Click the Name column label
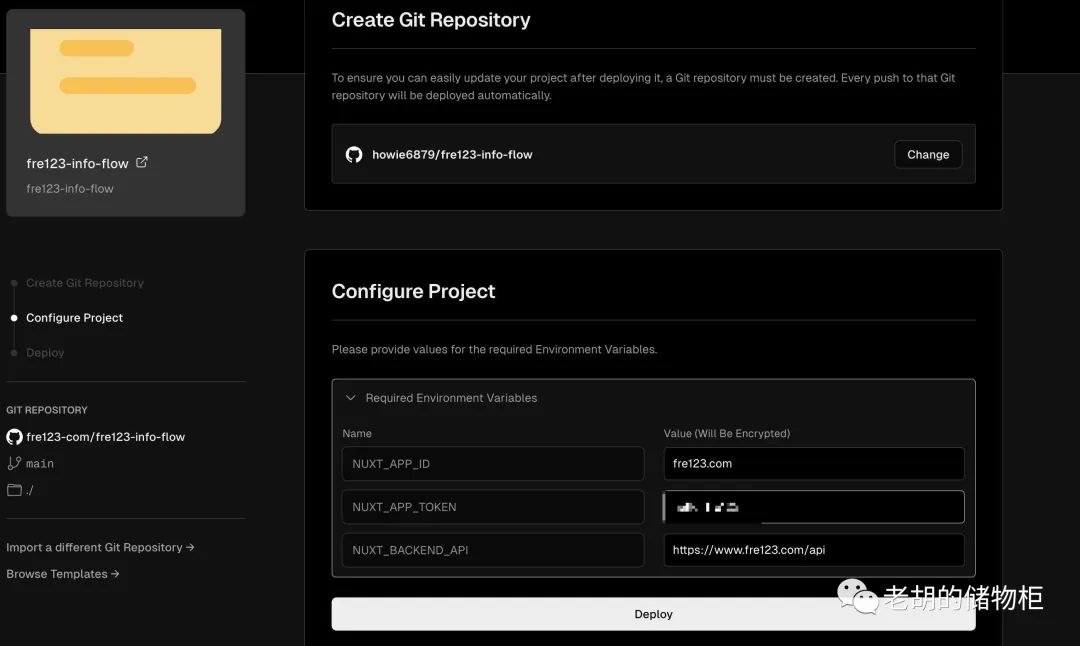This screenshot has width=1080, height=646. (357, 433)
